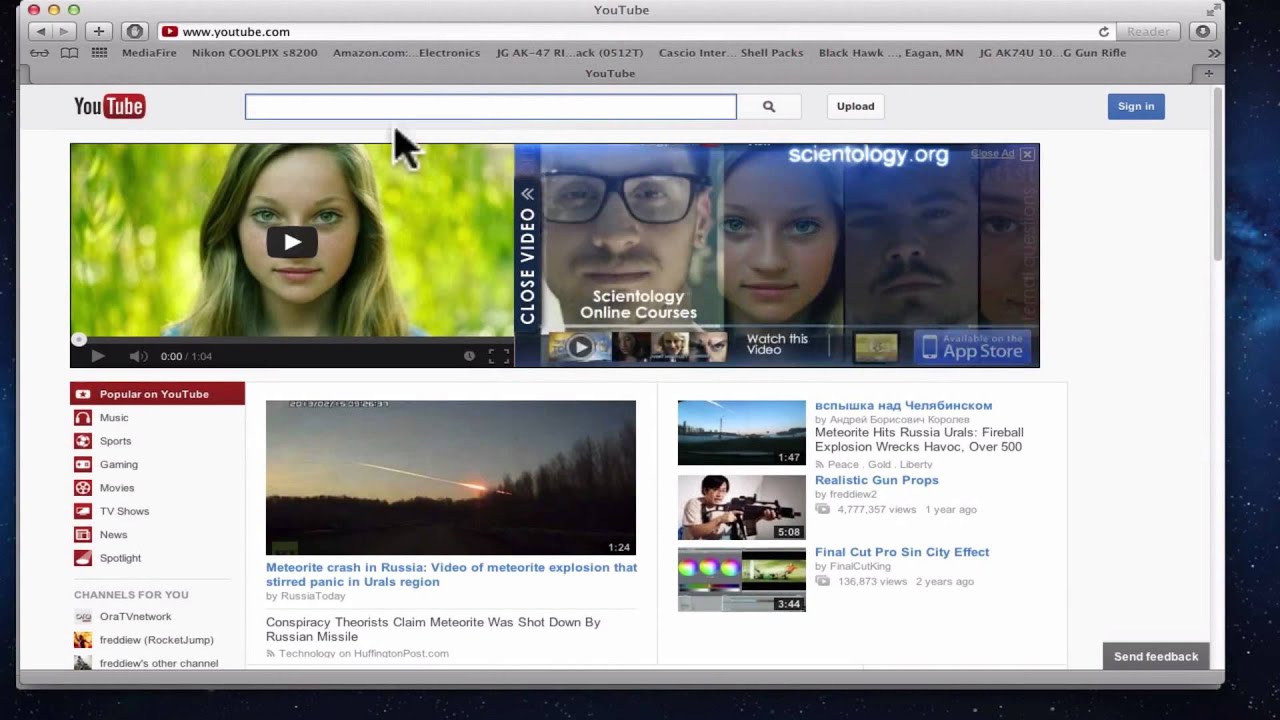Screen dimensions: 1280x720
Task: Click the plus add-bookmark toolbar button
Action: tap(98, 32)
